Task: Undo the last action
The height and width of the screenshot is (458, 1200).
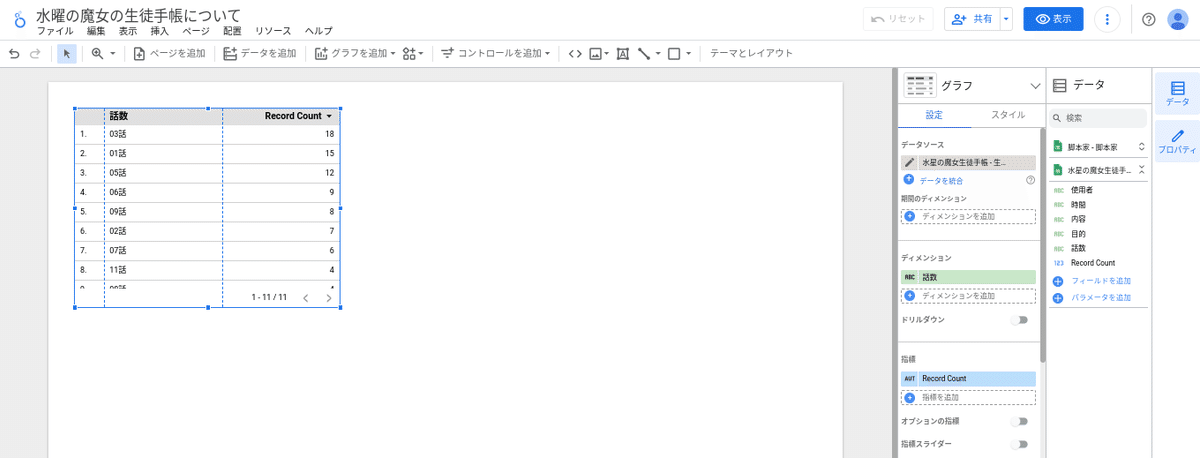Action: pos(14,53)
